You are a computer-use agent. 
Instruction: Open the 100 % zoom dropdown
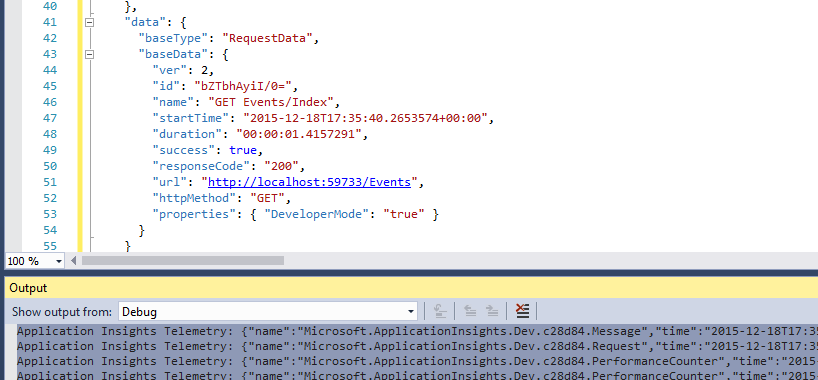pos(58,261)
